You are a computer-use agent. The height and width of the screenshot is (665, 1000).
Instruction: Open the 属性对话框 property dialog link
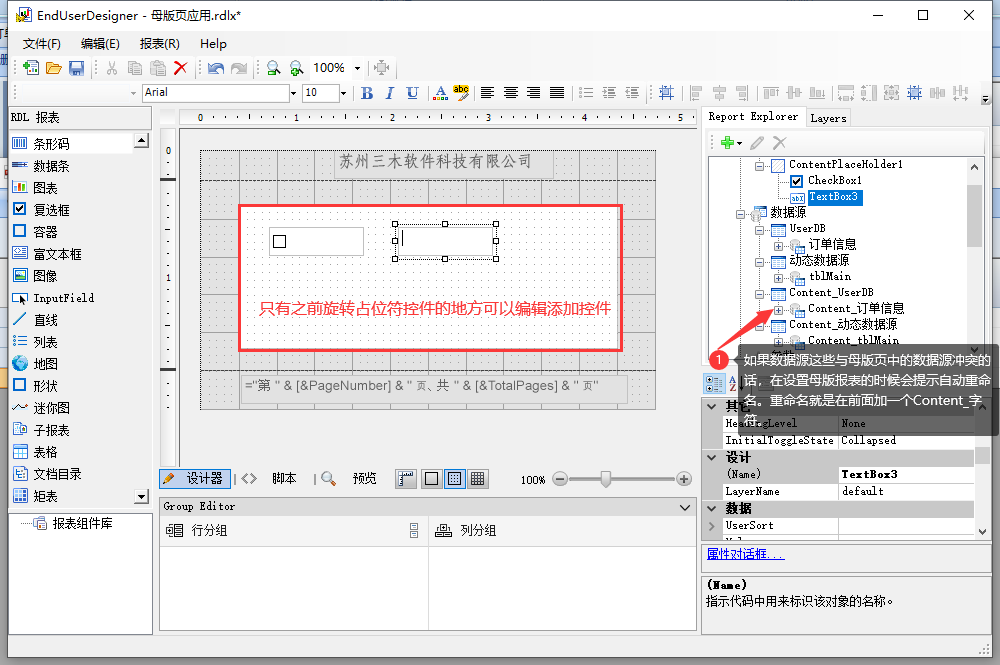[745, 554]
